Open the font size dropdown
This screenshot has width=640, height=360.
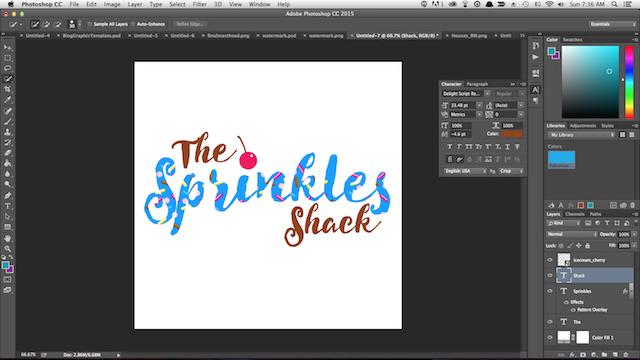point(479,105)
